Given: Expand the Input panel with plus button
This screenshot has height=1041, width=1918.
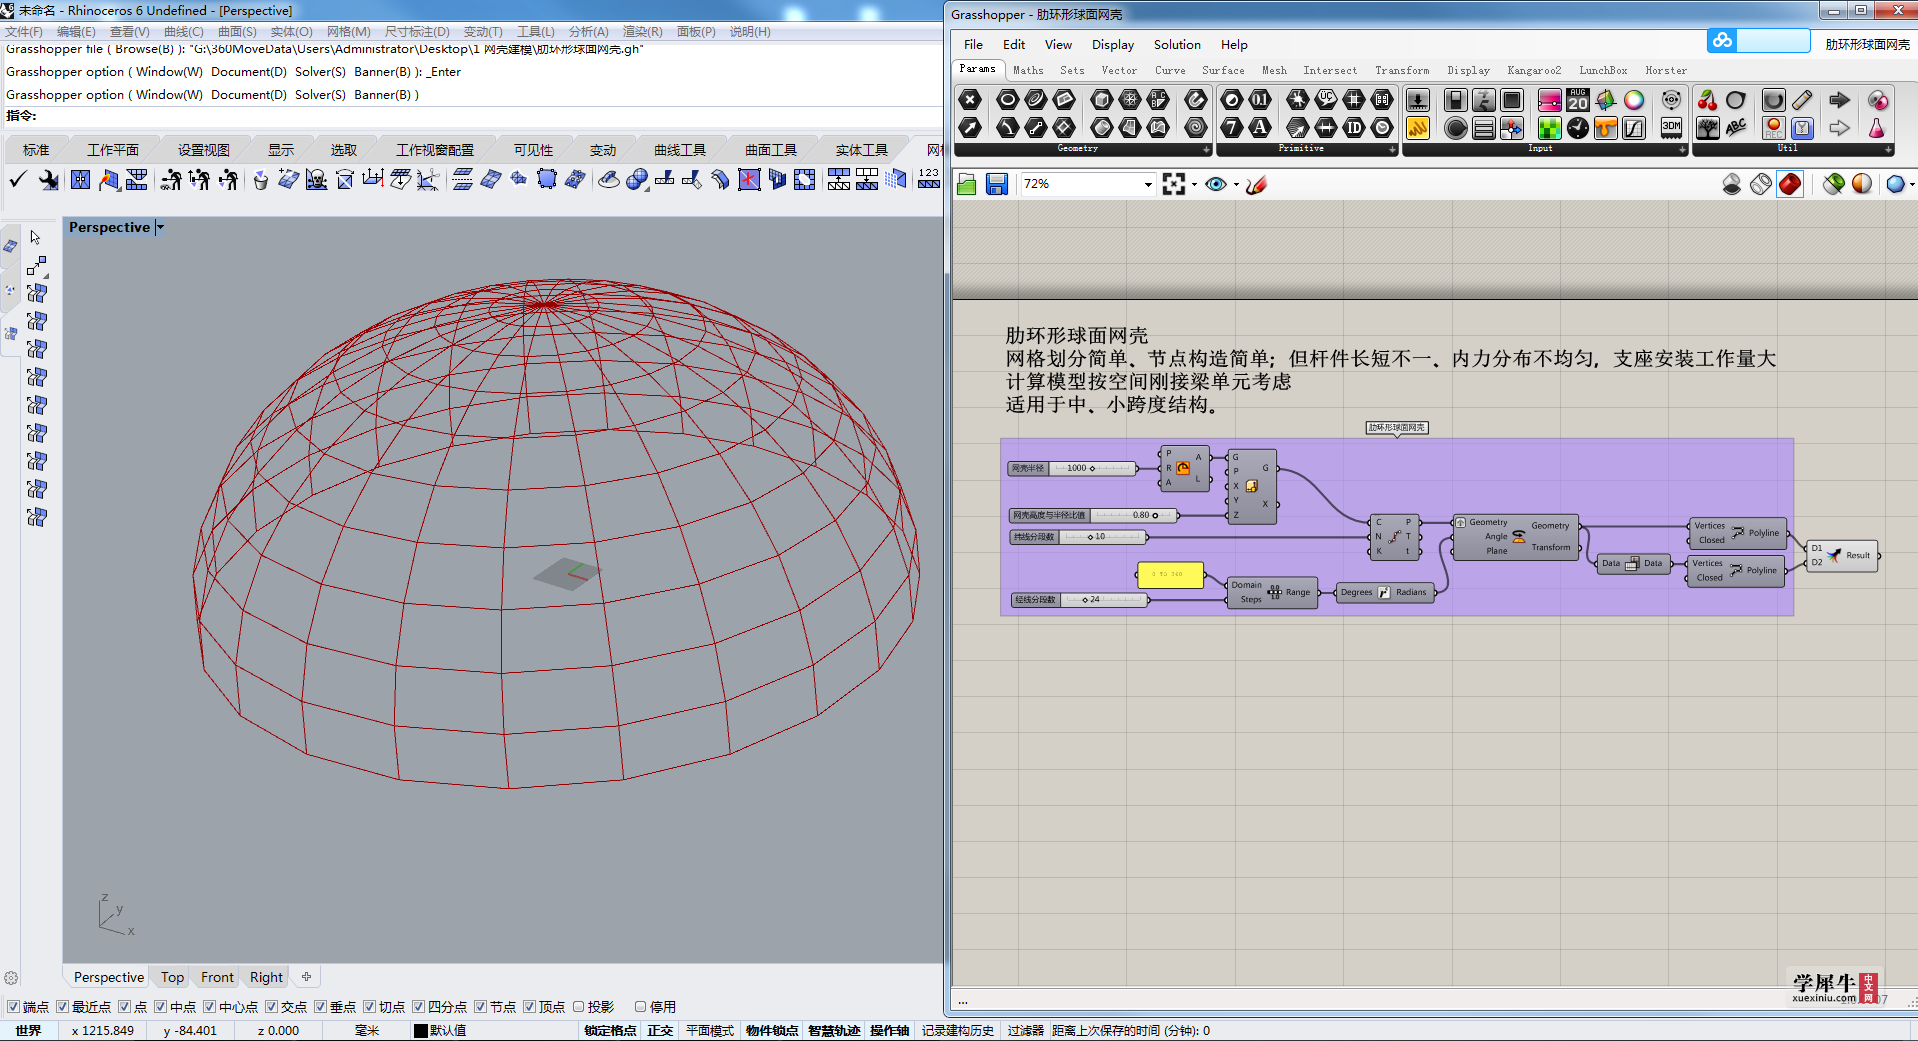Looking at the screenshot, I should click(1682, 149).
